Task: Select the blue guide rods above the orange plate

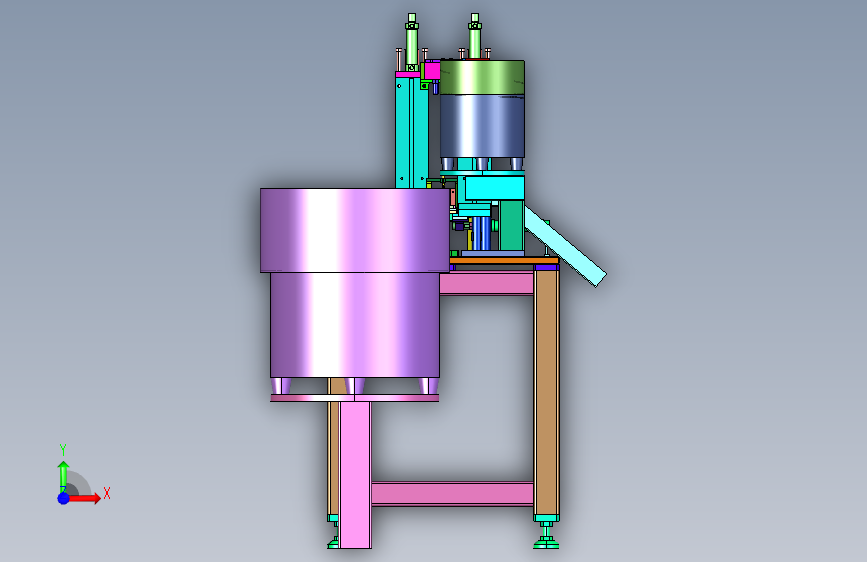Action: click(x=481, y=233)
